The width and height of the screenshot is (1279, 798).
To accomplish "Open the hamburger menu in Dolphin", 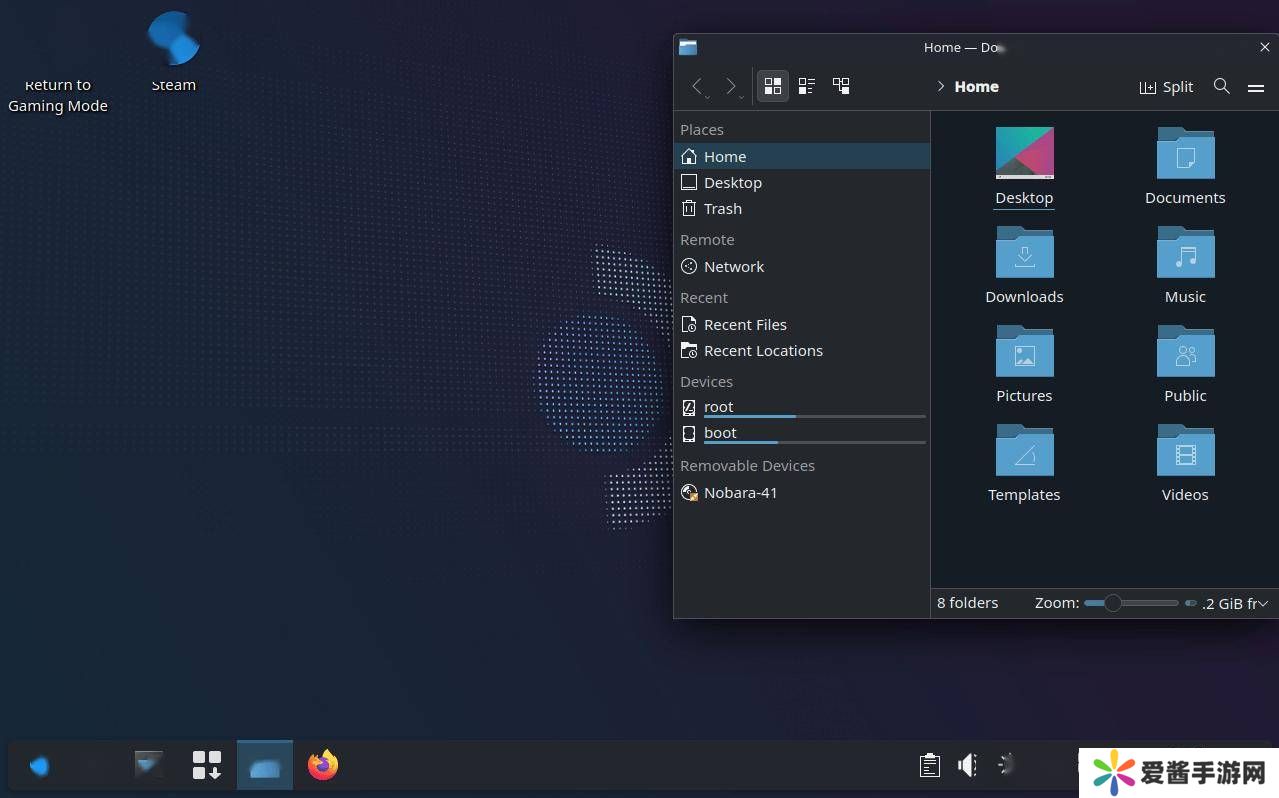I will click(x=1256, y=87).
